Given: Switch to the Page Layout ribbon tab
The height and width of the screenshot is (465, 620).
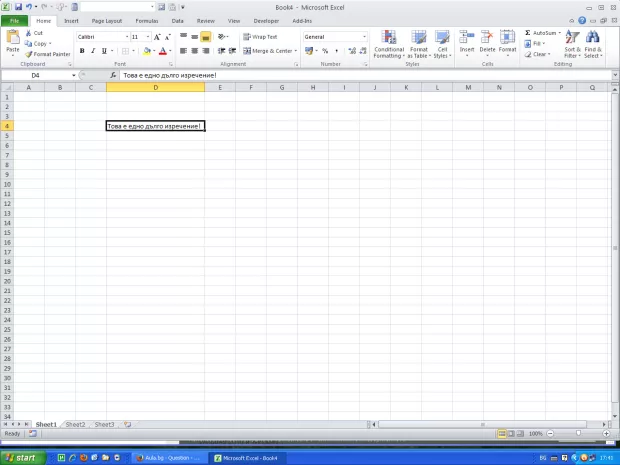Looking at the screenshot, I should click(x=106, y=20).
